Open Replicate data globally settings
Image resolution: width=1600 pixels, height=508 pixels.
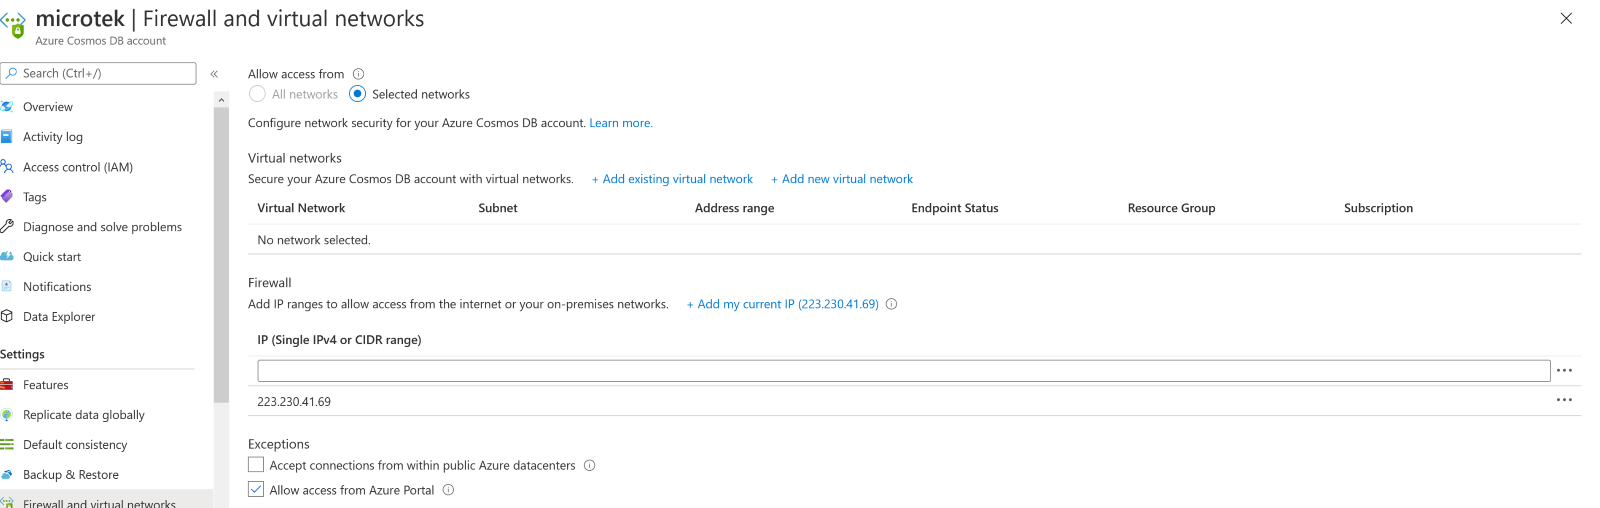coord(84,415)
